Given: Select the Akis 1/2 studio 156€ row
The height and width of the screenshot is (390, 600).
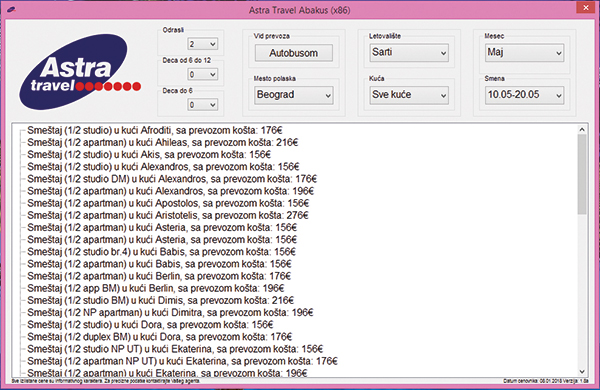Looking at the screenshot, I should pyautogui.click(x=149, y=155).
